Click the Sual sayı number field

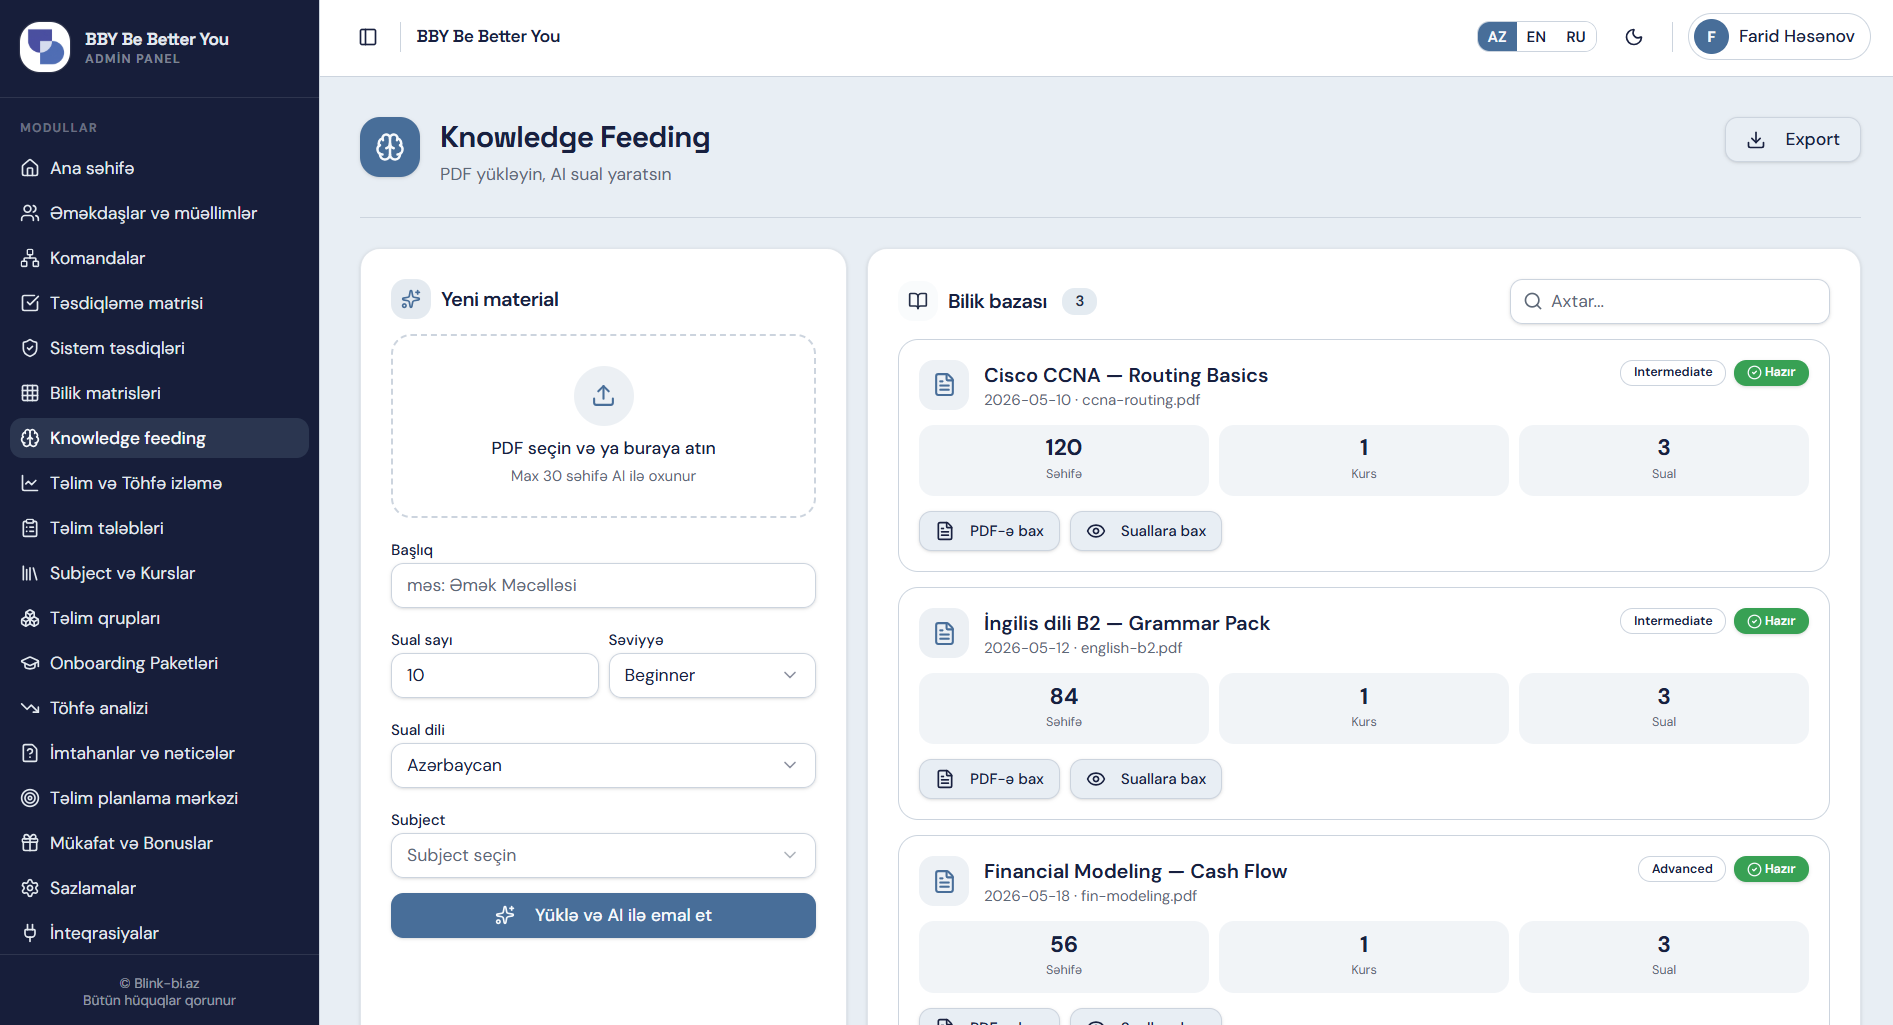coord(494,676)
